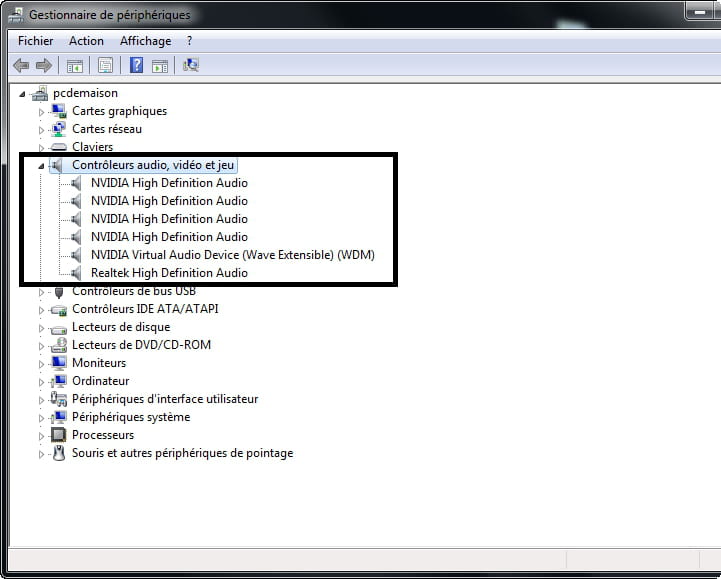Screen dimensions: 721x579
Task: Expand the Moniteurs node
Action: (x=41, y=364)
